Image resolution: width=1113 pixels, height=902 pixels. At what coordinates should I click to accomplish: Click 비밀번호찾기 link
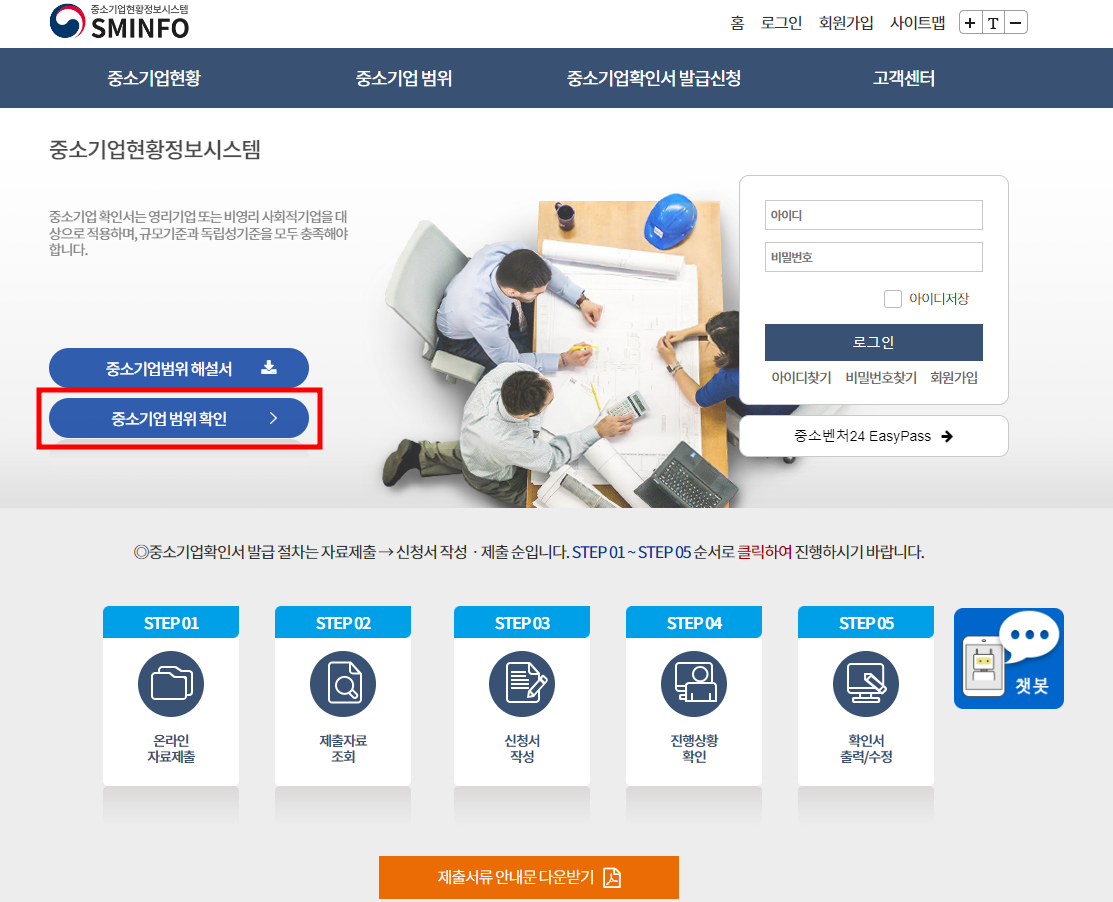point(881,378)
